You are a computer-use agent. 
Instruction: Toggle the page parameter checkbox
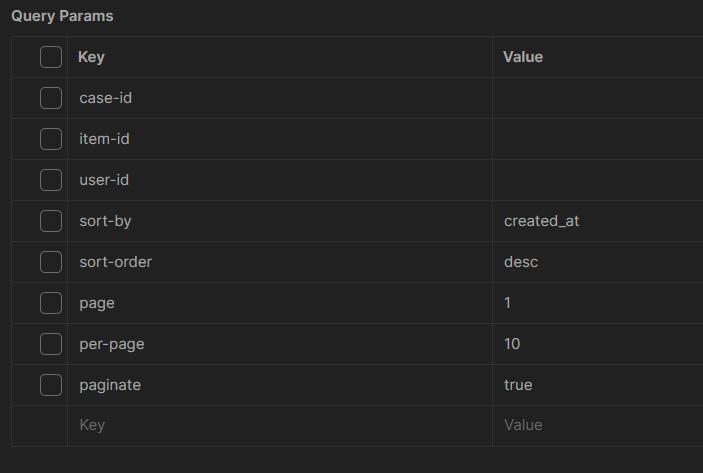tap(51, 303)
